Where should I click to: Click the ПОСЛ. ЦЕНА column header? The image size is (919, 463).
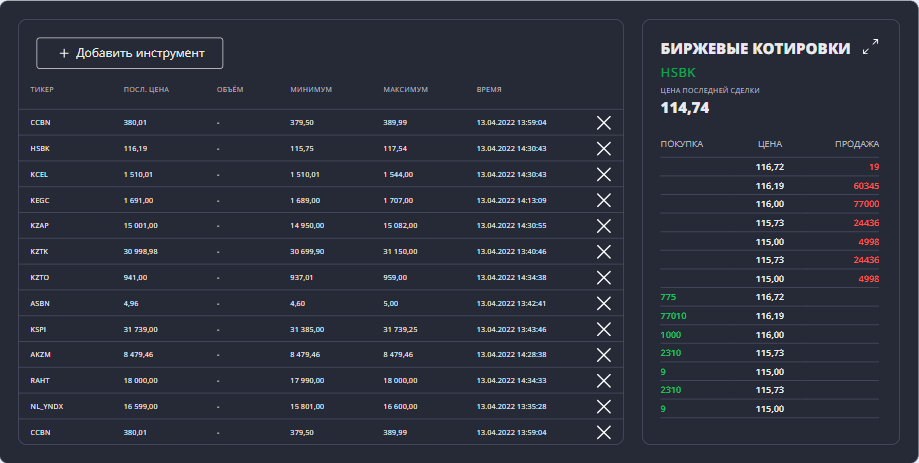tap(146, 90)
